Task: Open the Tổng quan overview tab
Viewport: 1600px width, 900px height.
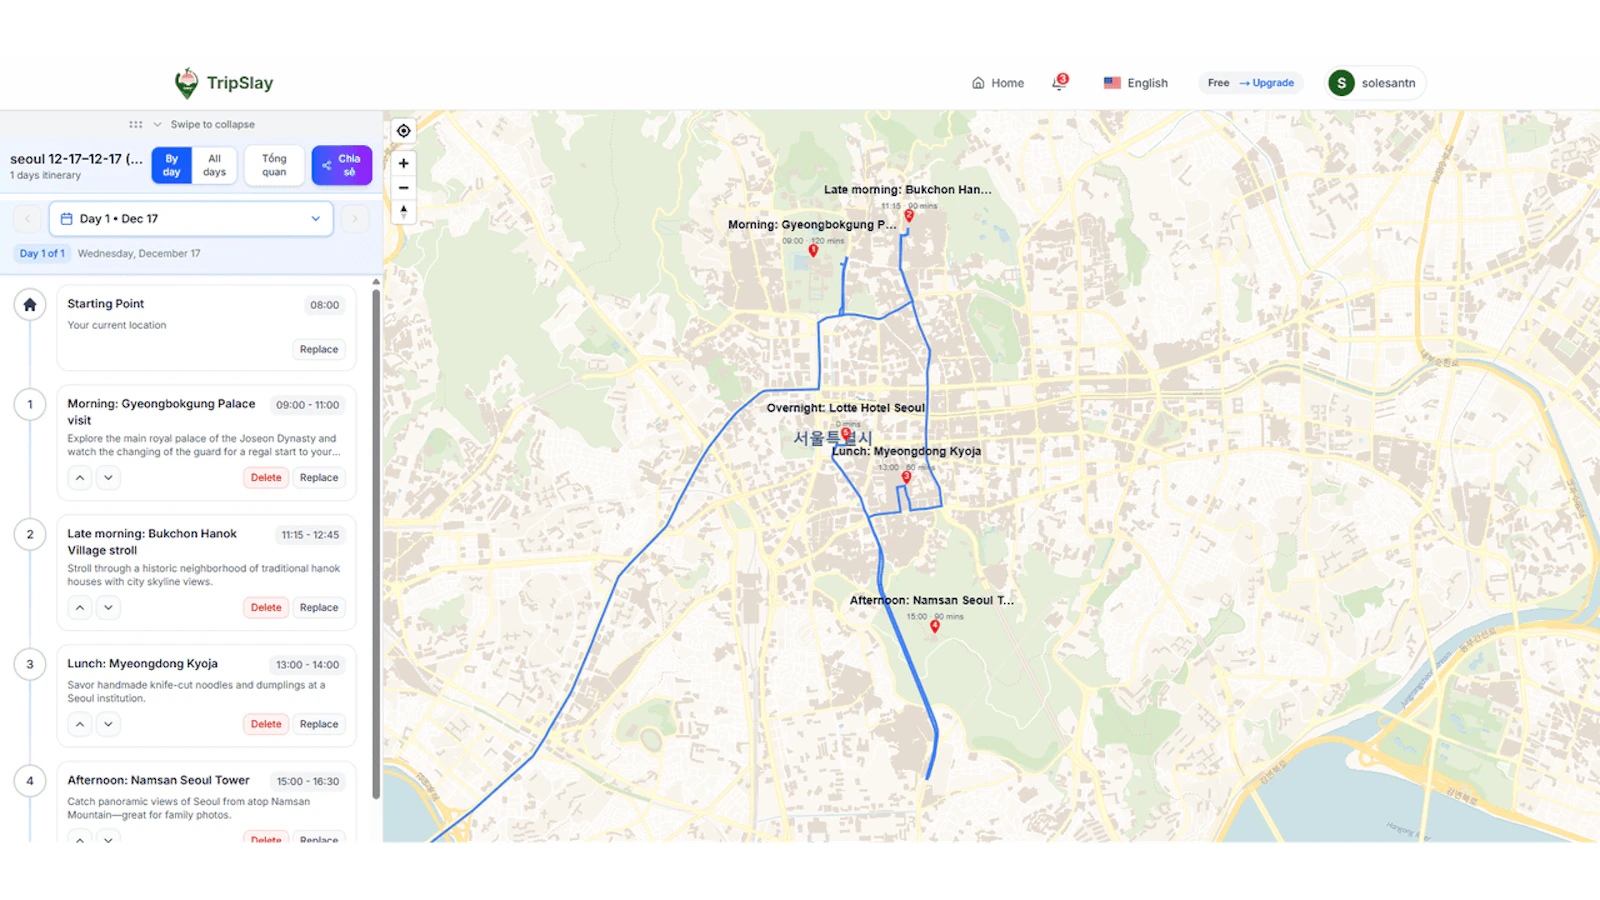Action: (274, 165)
